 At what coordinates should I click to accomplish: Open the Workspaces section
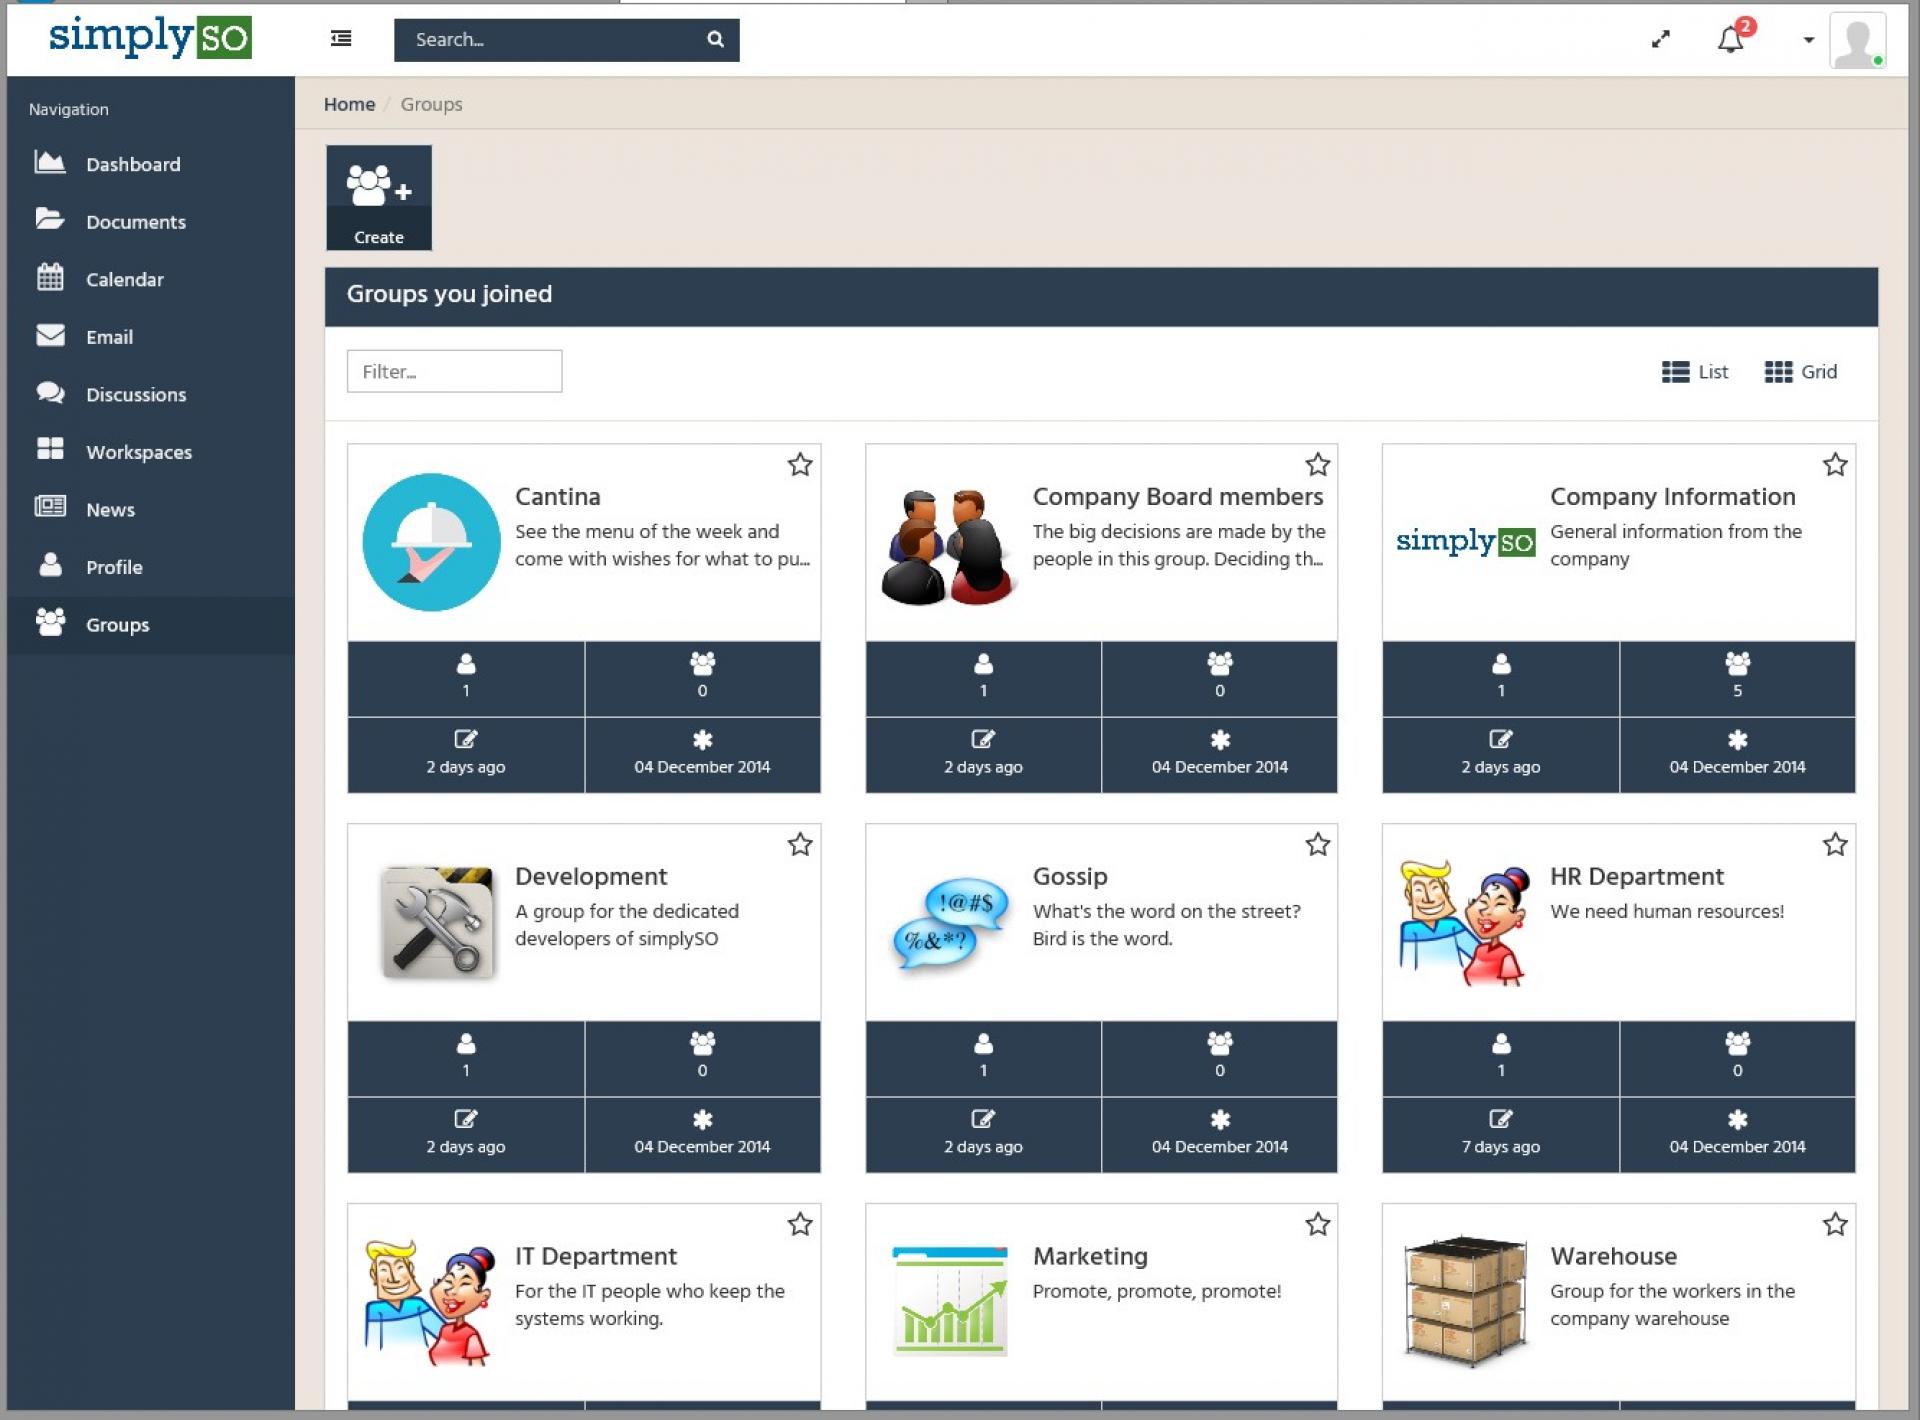tap(140, 450)
